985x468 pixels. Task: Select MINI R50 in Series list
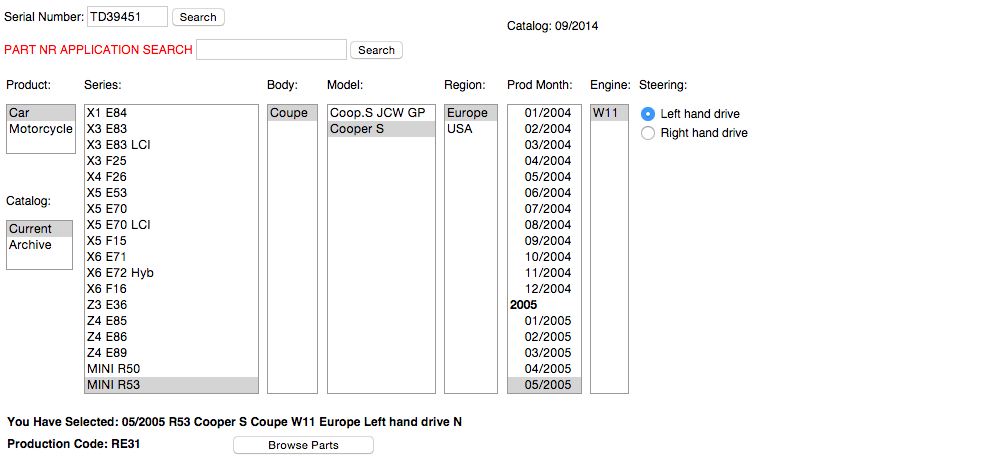113,369
